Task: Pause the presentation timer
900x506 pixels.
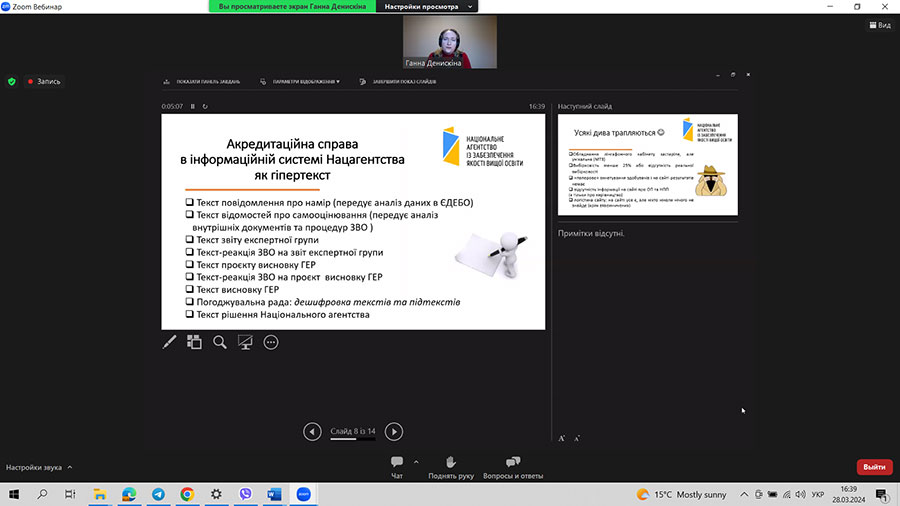Action: pyautogui.click(x=193, y=106)
